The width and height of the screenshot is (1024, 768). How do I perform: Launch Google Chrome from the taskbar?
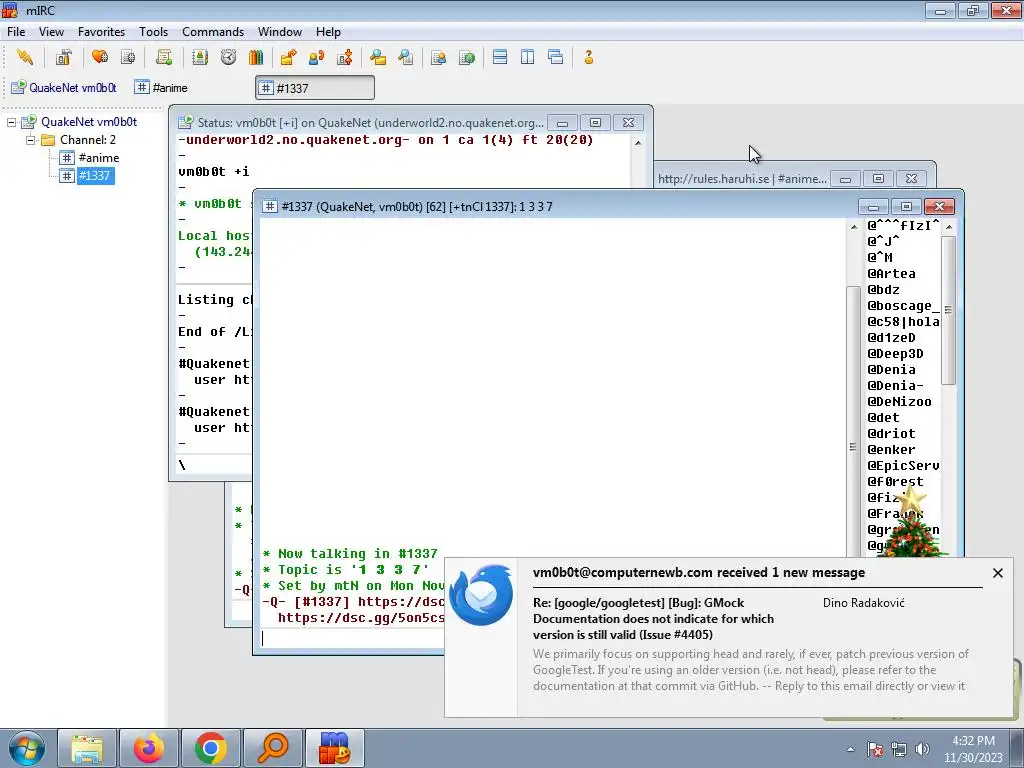click(210, 748)
